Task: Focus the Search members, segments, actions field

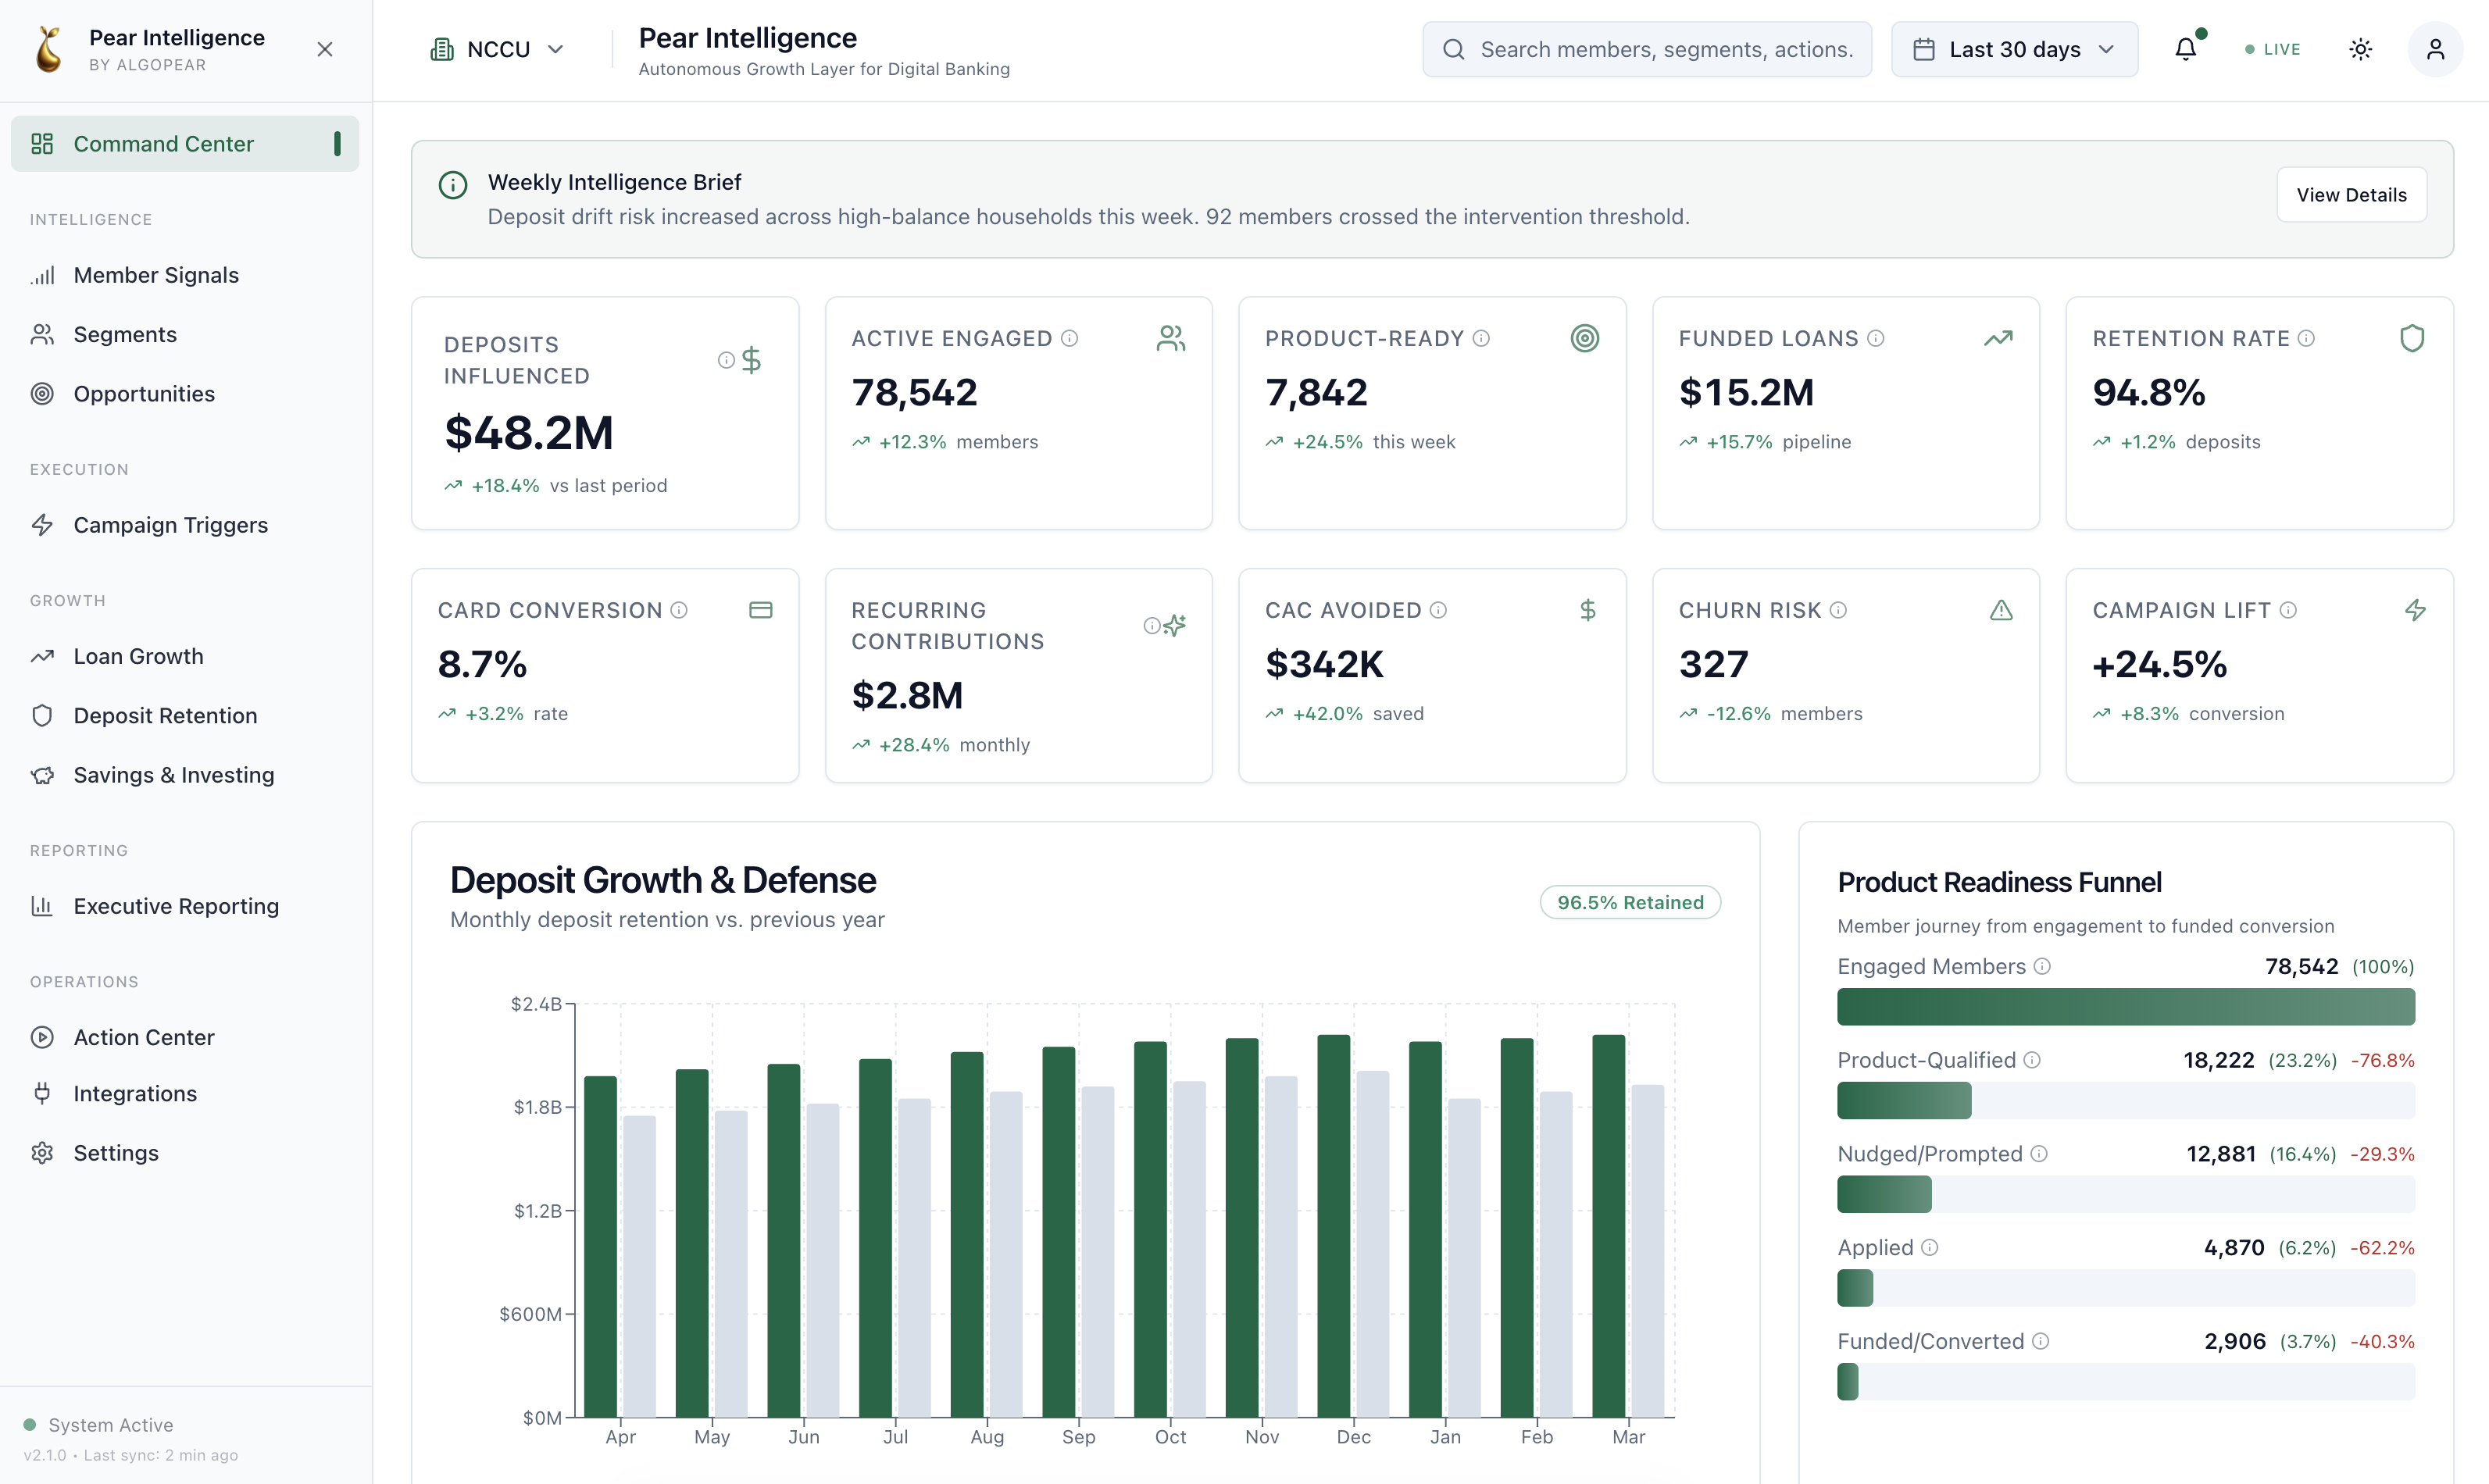Action: click(x=1647, y=49)
